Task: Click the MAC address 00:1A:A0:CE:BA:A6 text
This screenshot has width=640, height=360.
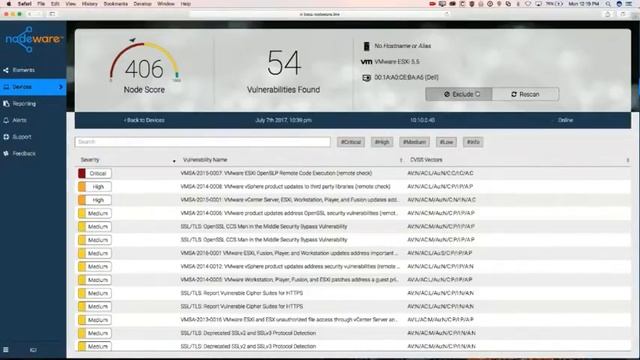Action: tap(406, 78)
